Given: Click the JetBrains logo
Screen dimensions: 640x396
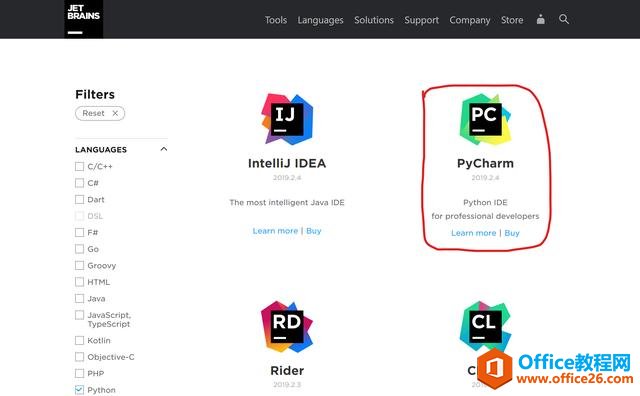Looking at the screenshot, I should point(83,19).
